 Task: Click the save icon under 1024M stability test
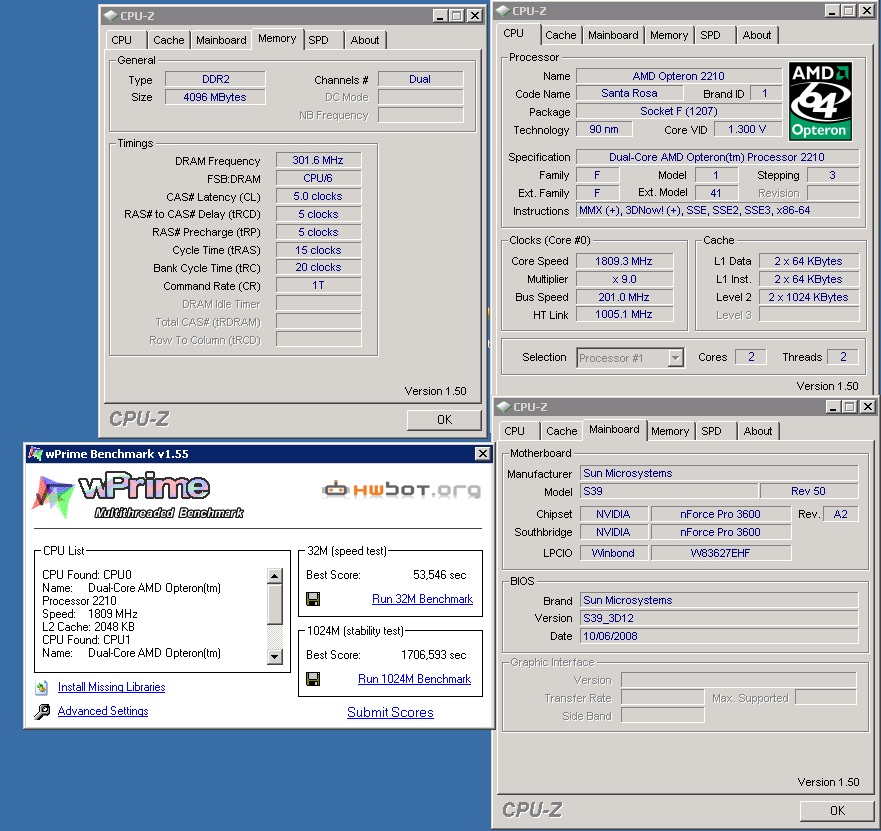[x=313, y=679]
